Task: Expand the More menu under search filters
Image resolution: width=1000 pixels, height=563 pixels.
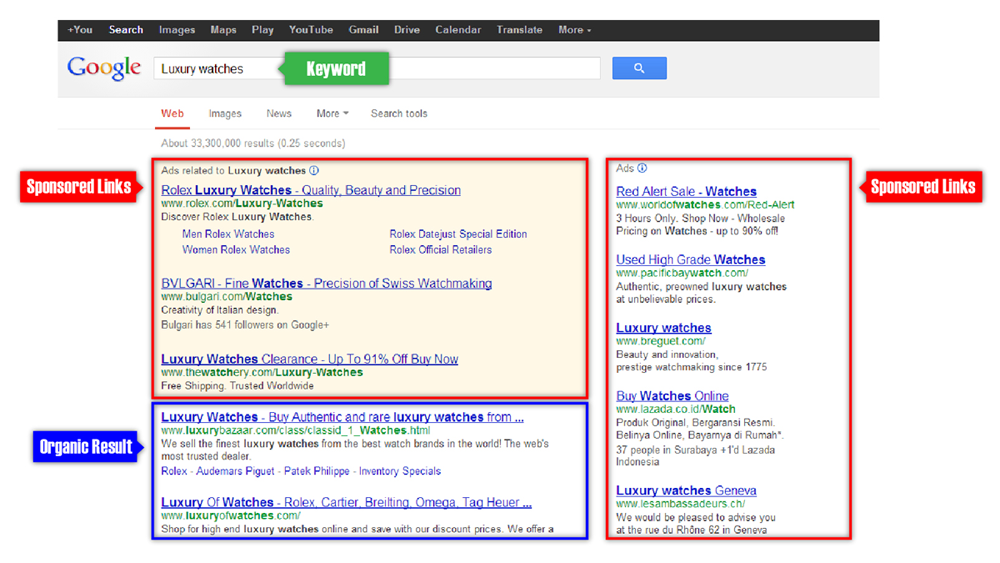Action: [x=332, y=114]
